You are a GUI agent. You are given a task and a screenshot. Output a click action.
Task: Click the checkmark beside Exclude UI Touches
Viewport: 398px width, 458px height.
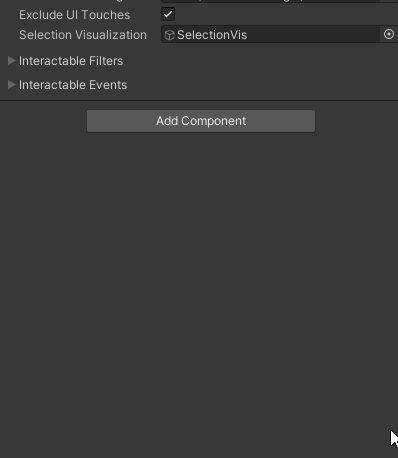point(168,14)
